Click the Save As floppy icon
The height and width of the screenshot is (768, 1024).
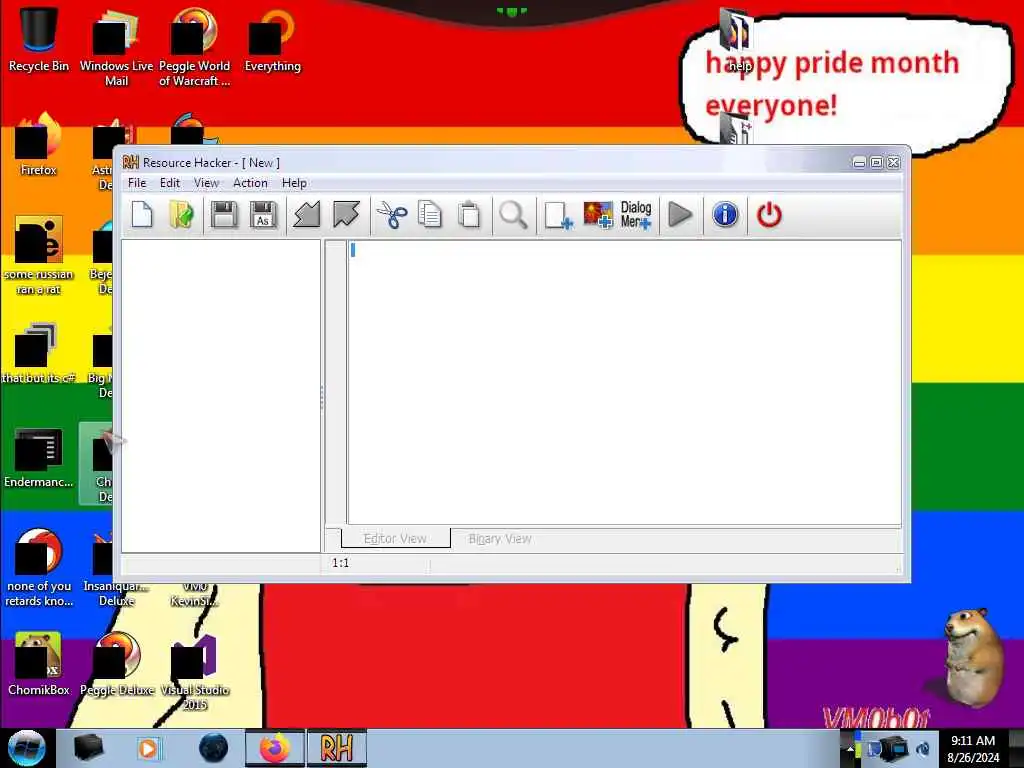263,215
